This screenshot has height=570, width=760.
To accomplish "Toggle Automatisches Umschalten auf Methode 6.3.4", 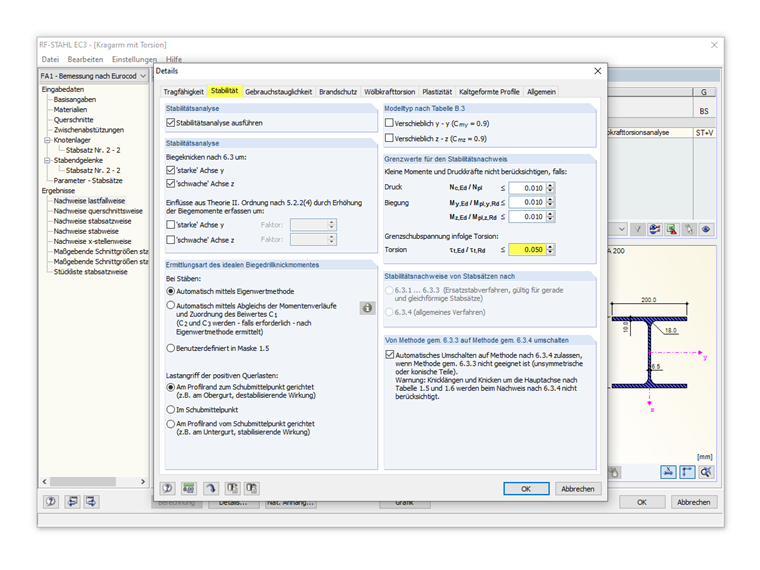I will point(390,355).
